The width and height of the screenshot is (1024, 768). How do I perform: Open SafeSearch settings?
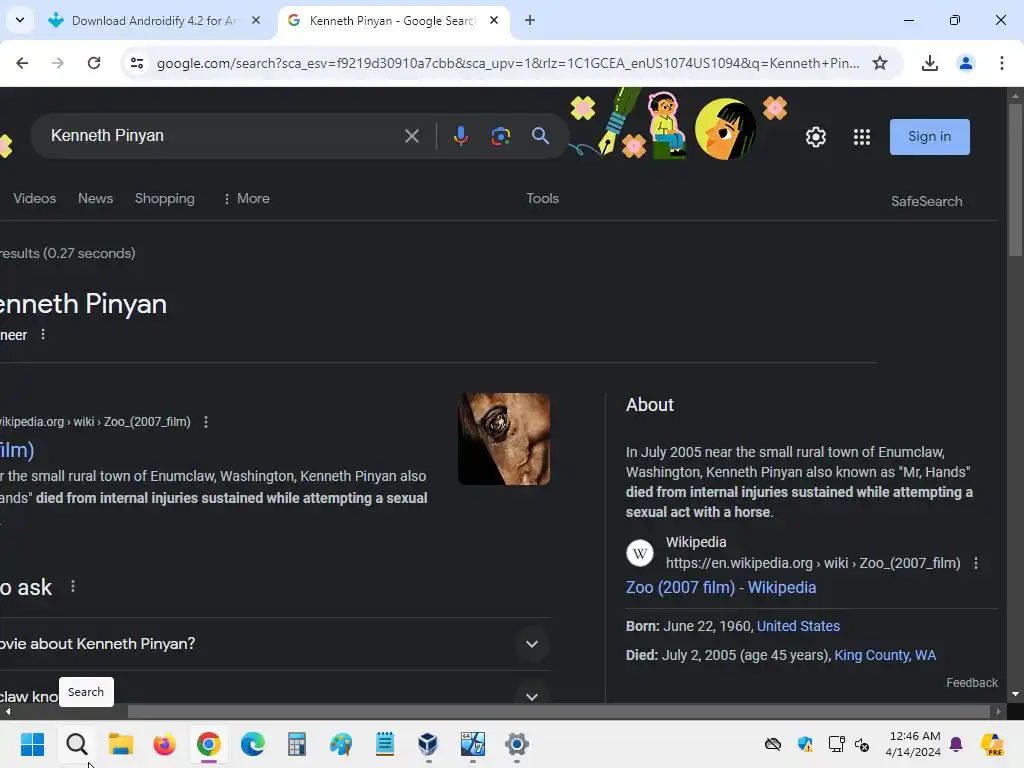point(926,201)
